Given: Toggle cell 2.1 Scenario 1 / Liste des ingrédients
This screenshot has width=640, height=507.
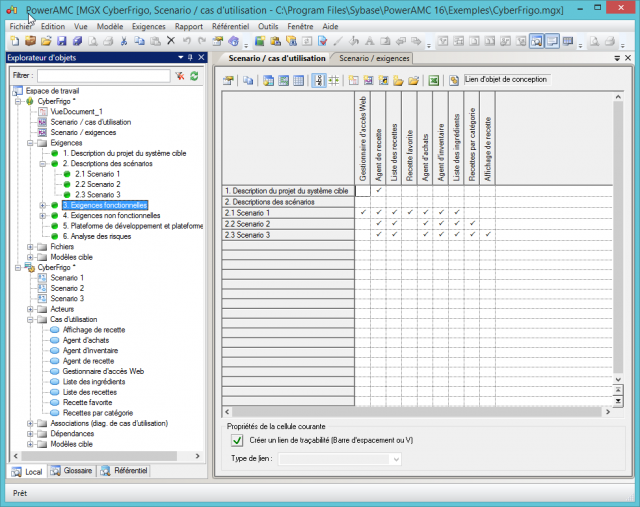Looking at the screenshot, I should pos(457,213).
